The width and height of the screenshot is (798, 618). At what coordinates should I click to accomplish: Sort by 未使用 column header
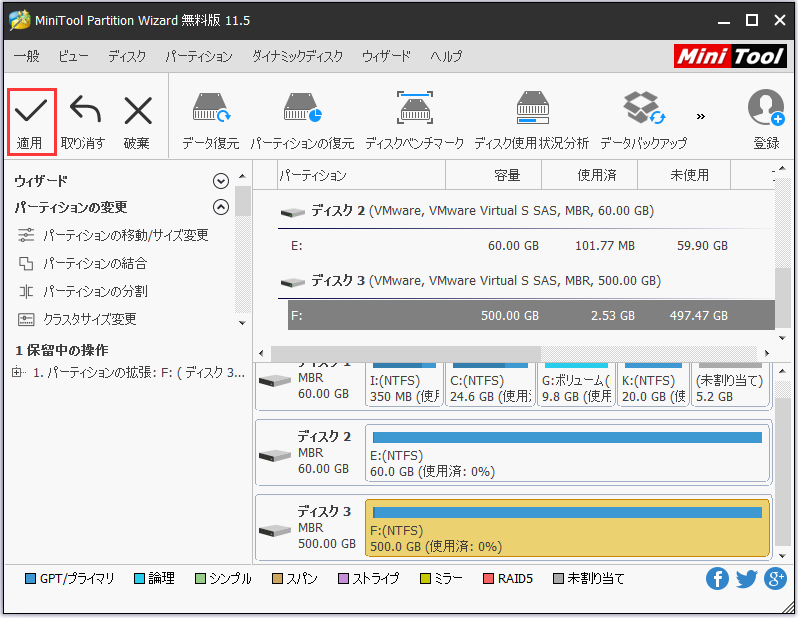click(684, 175)
